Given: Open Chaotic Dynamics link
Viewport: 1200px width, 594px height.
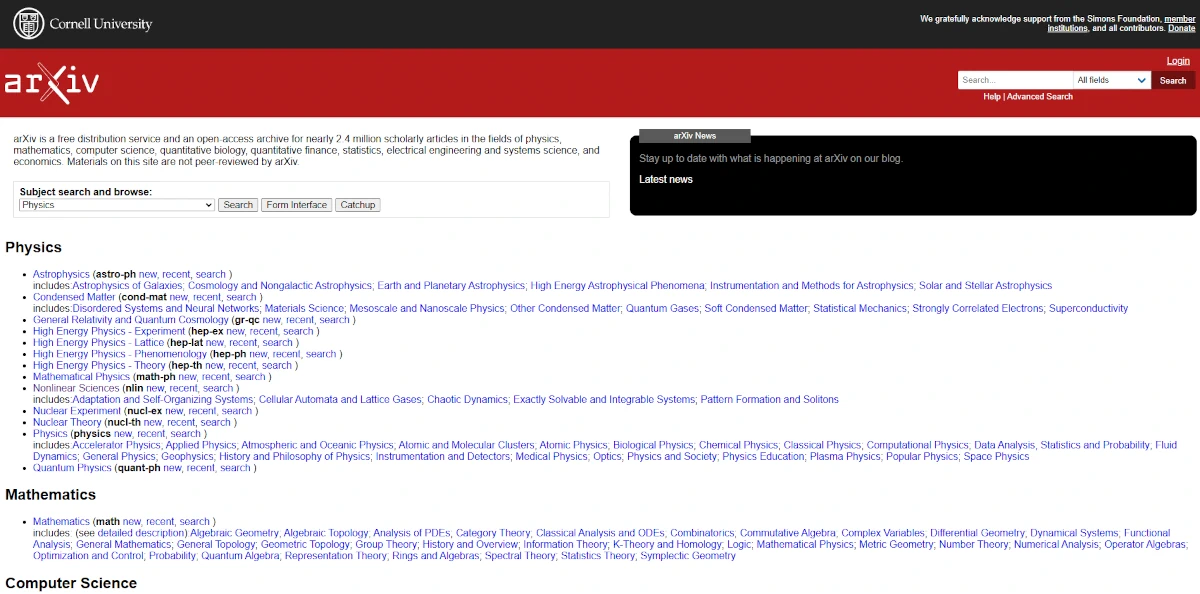Looking at the screenshot, I should click(x=467, y=400).
